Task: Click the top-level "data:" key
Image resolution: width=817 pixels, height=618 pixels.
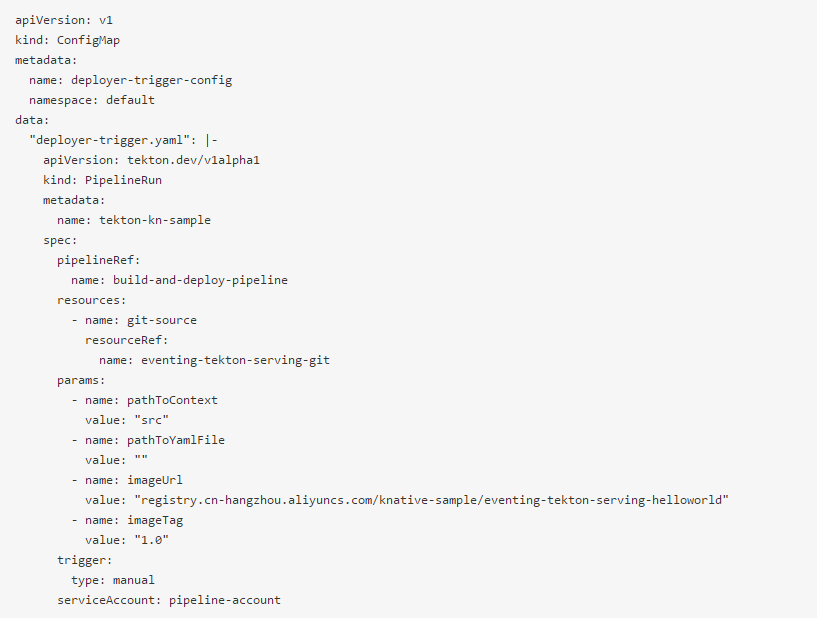Action: tap(32, 120)
